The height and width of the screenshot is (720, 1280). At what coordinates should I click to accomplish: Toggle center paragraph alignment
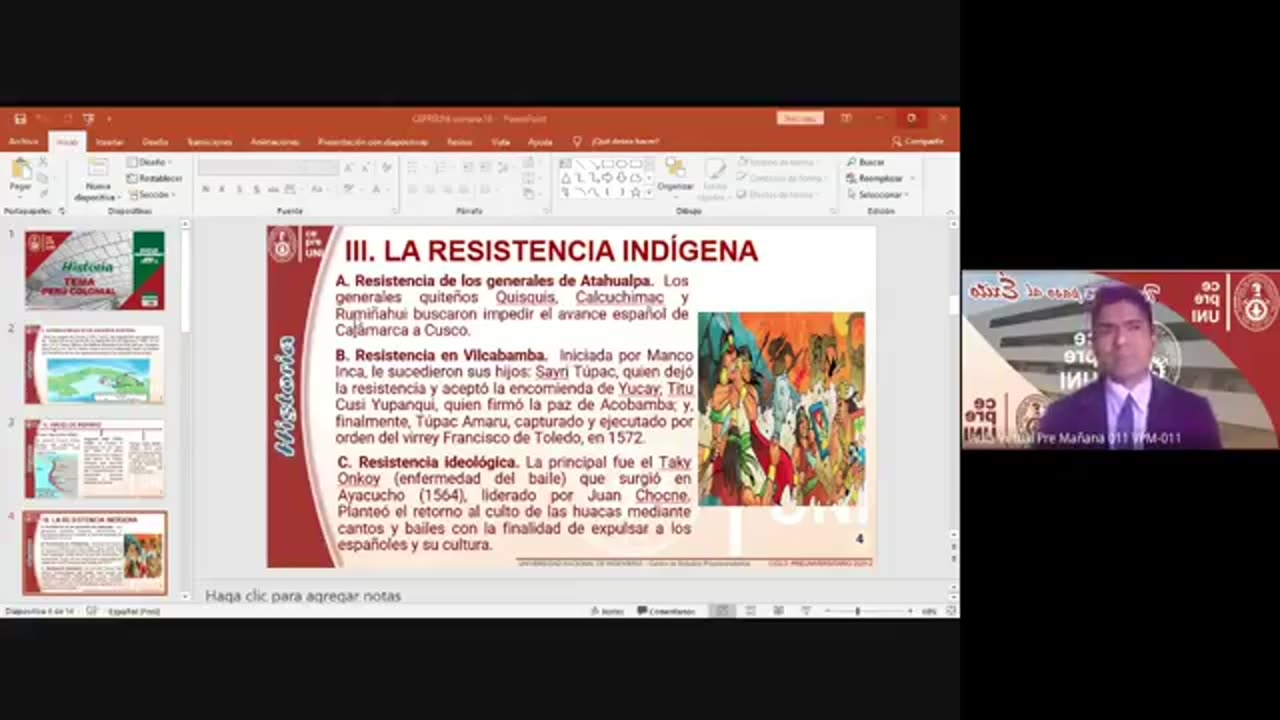[x=429, y=189]
